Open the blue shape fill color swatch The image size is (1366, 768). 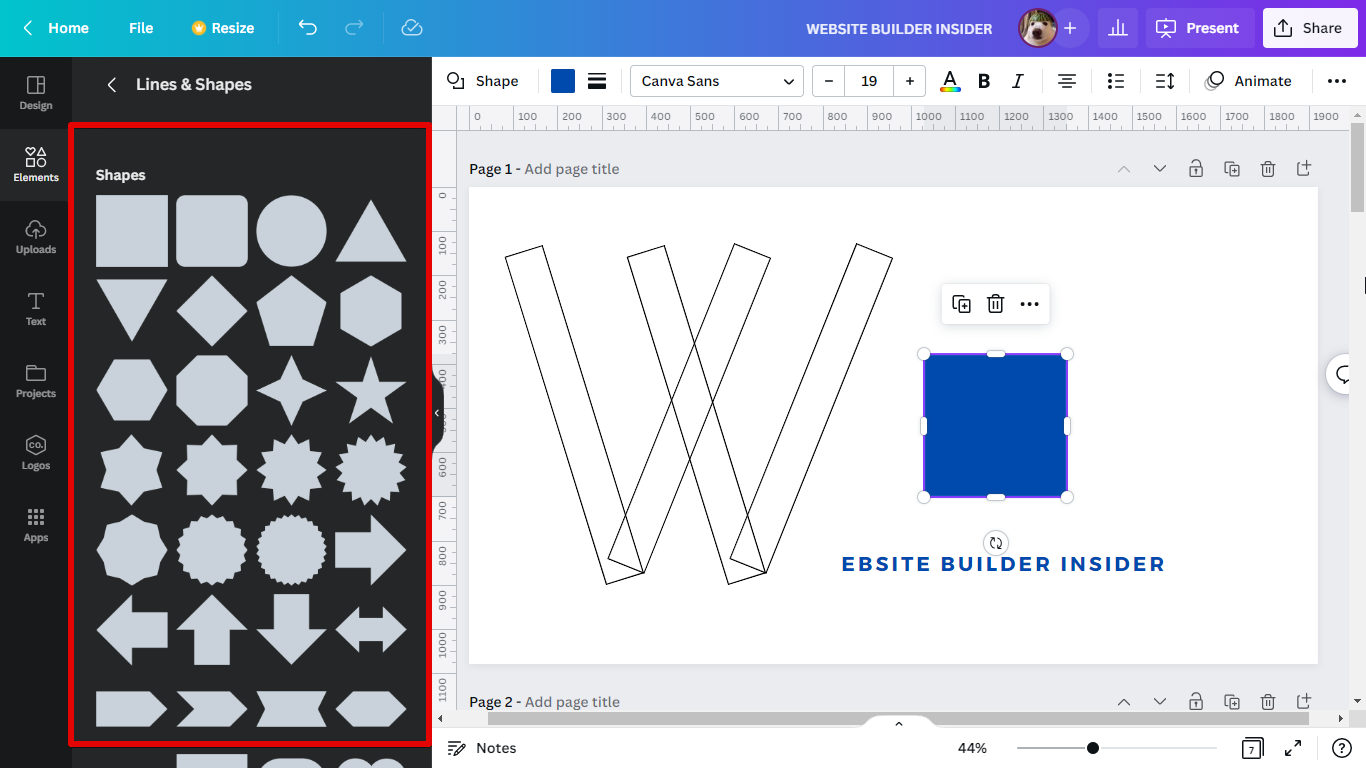click(563, 81)
